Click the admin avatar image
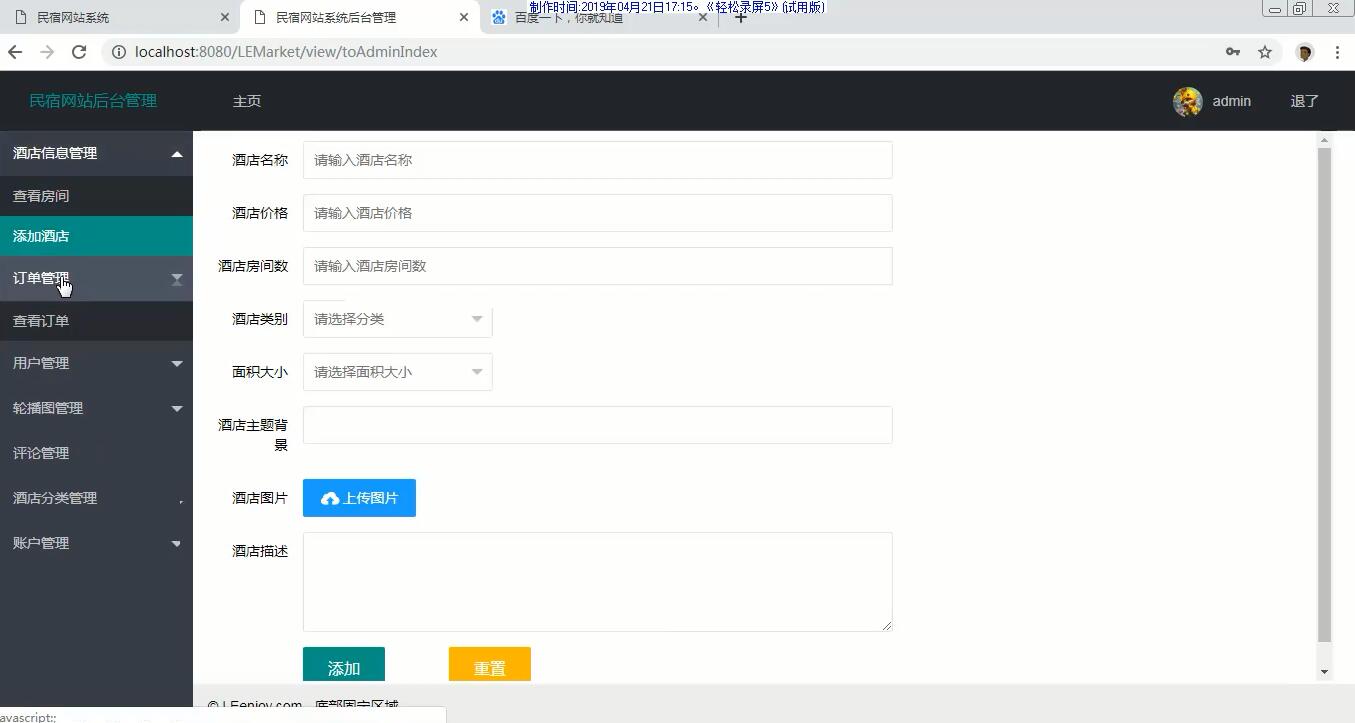The image size is (1355, 723). pos(1188,101)
